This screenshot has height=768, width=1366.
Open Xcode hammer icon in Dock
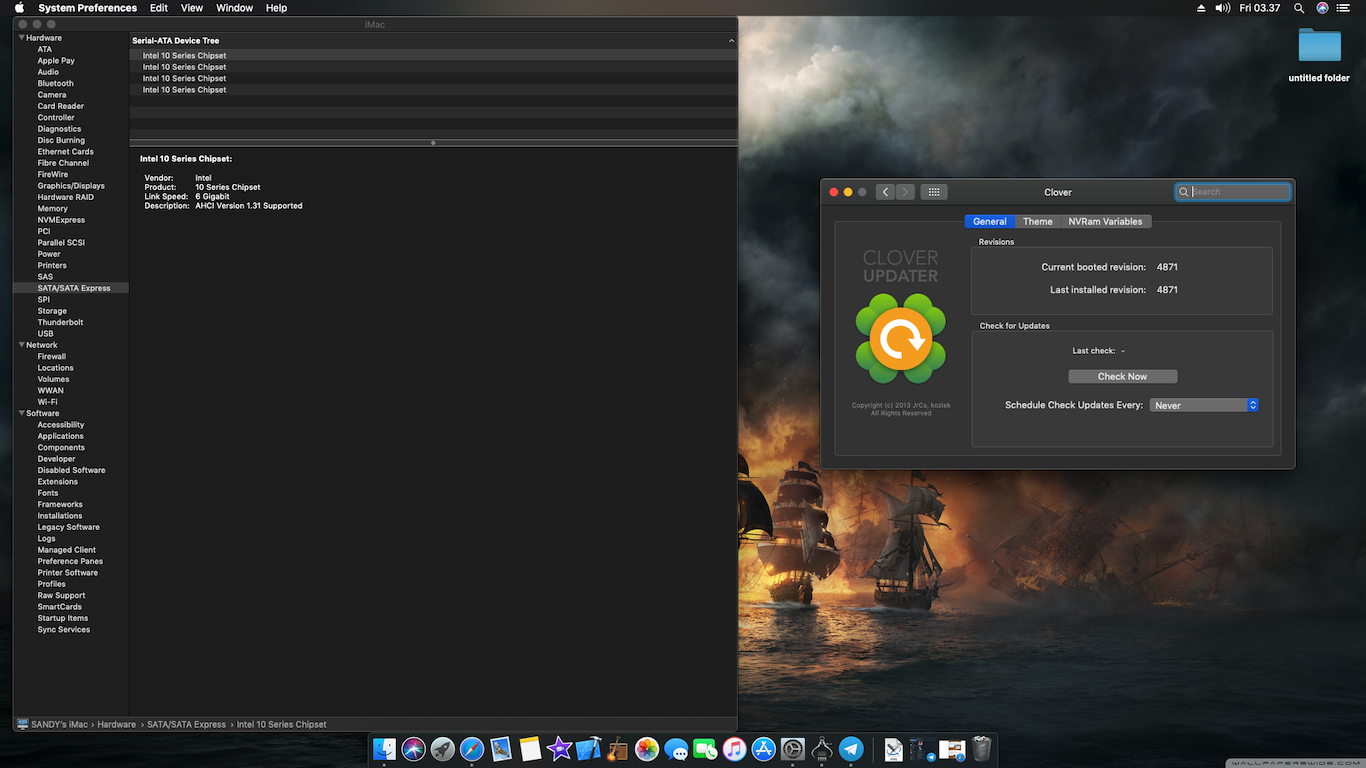click(x=589, y=748)
